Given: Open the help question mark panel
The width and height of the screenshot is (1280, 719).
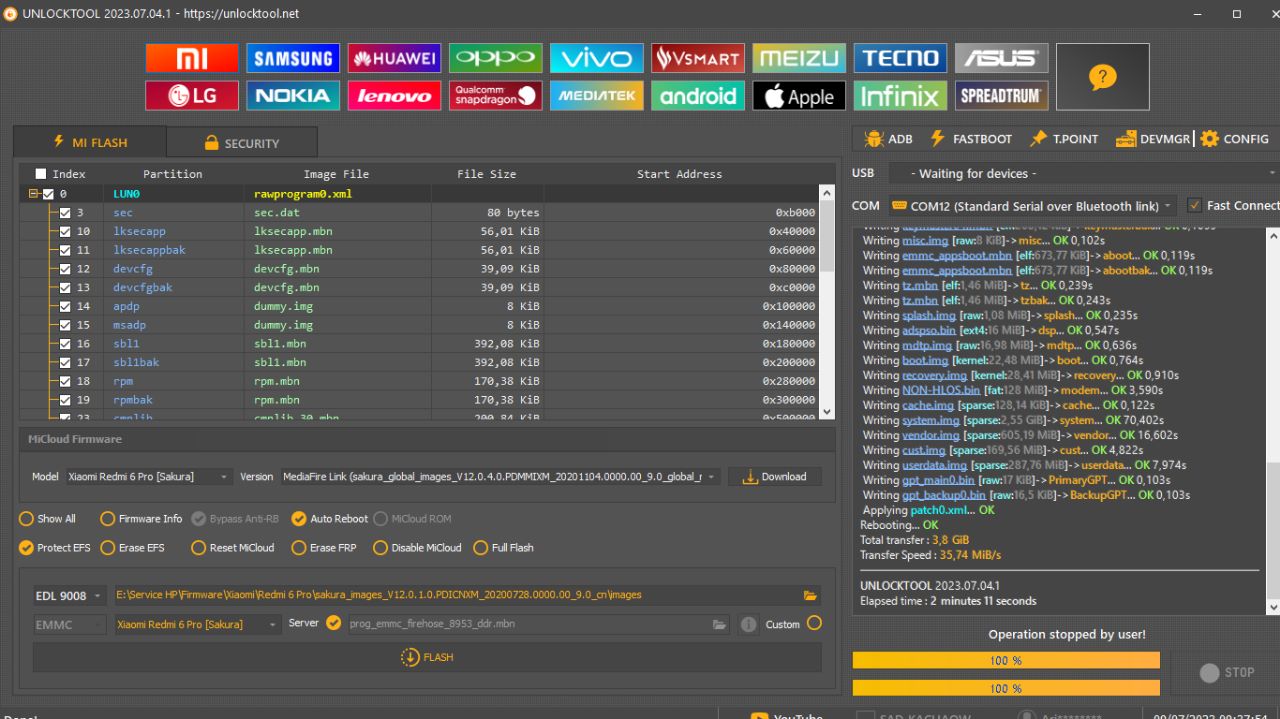Looking at the screenshot, I should pos(1102,77).
